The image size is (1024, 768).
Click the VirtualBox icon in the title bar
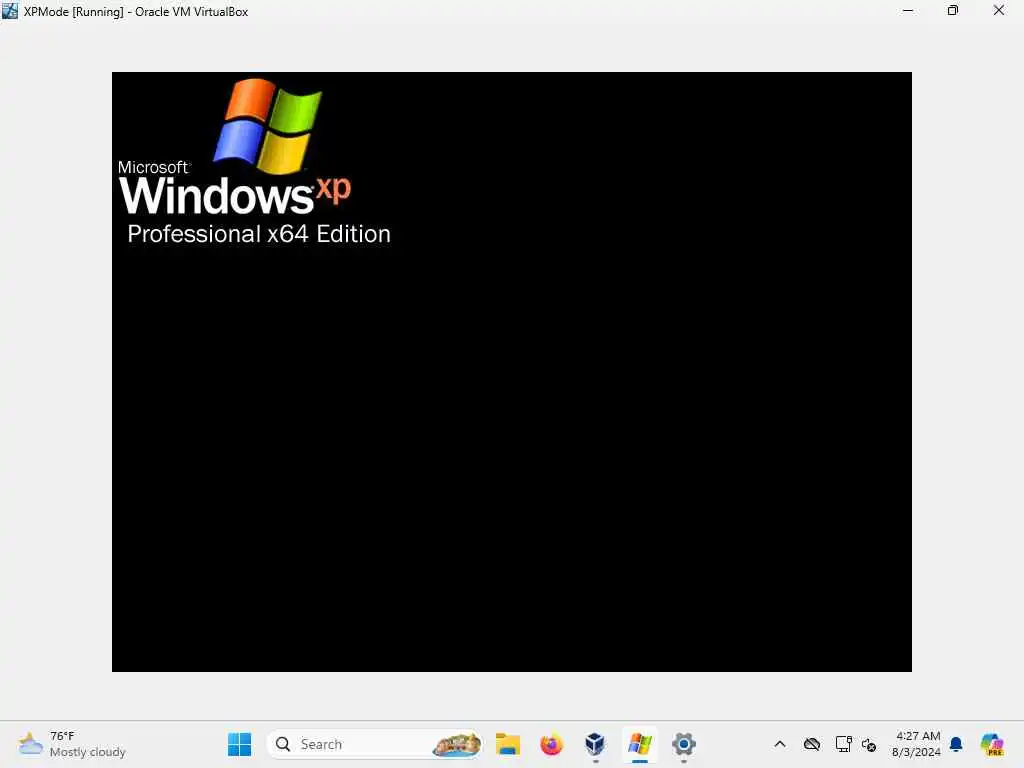[10, 11]
